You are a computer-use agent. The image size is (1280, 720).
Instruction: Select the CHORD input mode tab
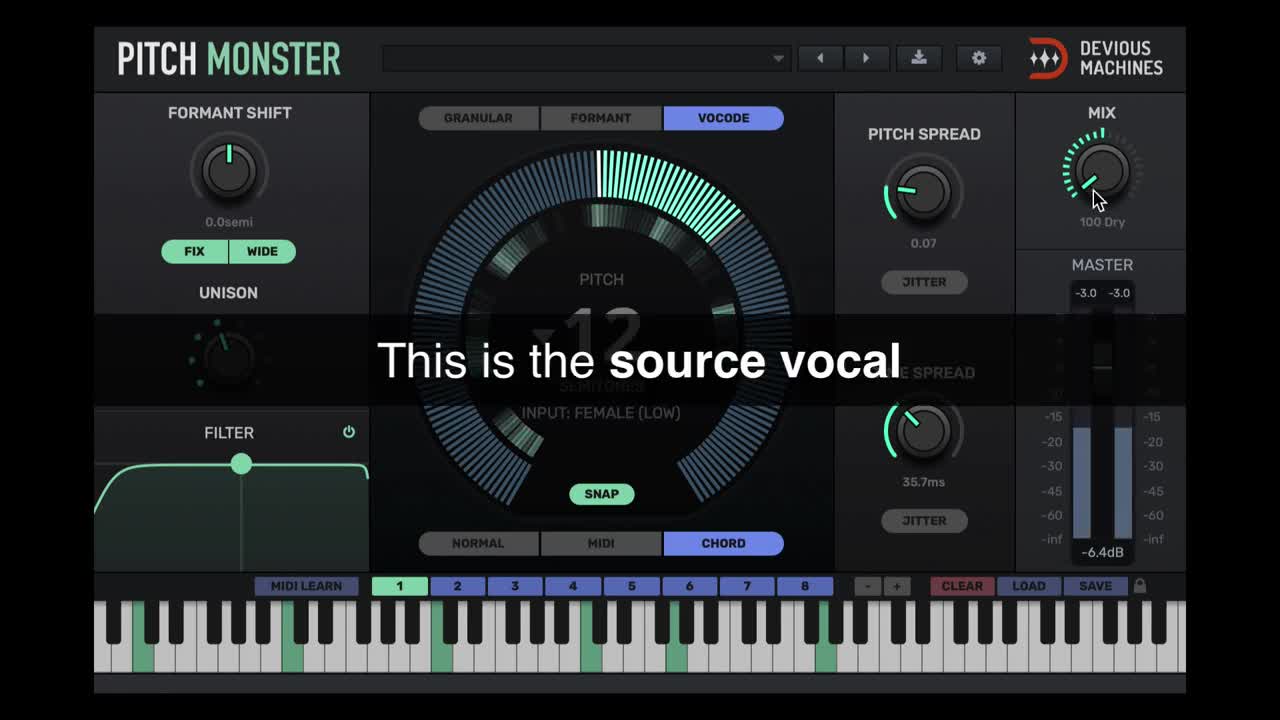723,544
